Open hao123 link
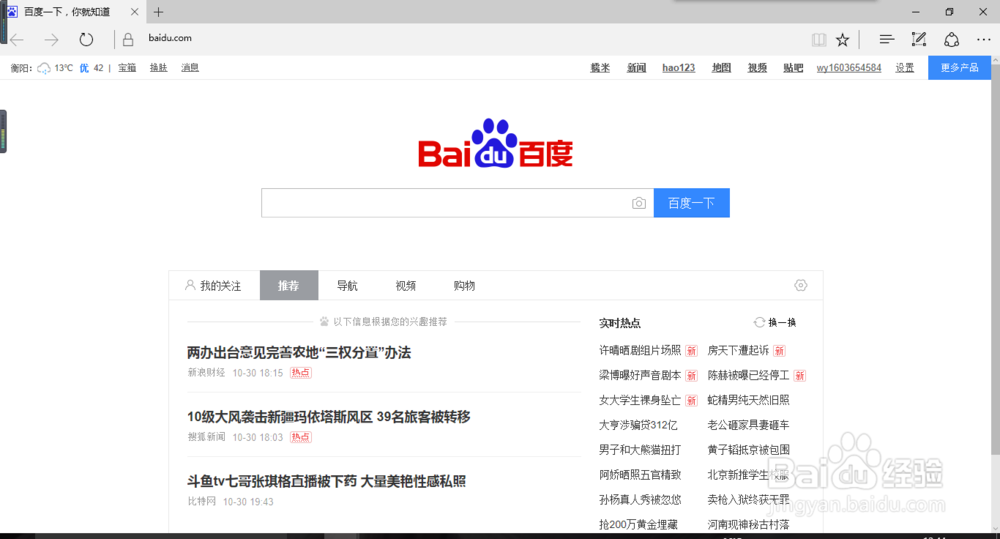 679,68
